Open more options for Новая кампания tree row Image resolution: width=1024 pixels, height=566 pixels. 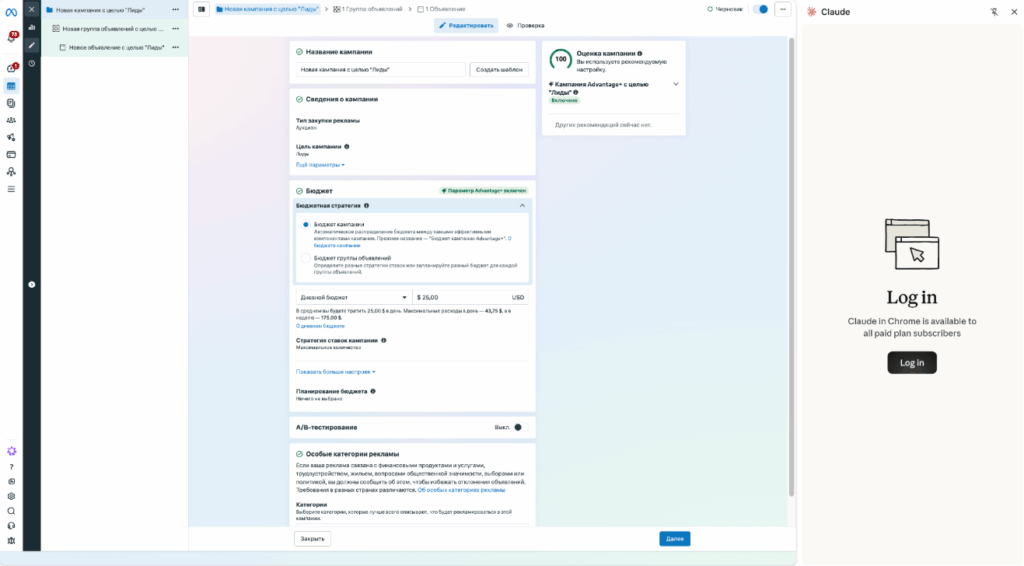tap(176, 10)
